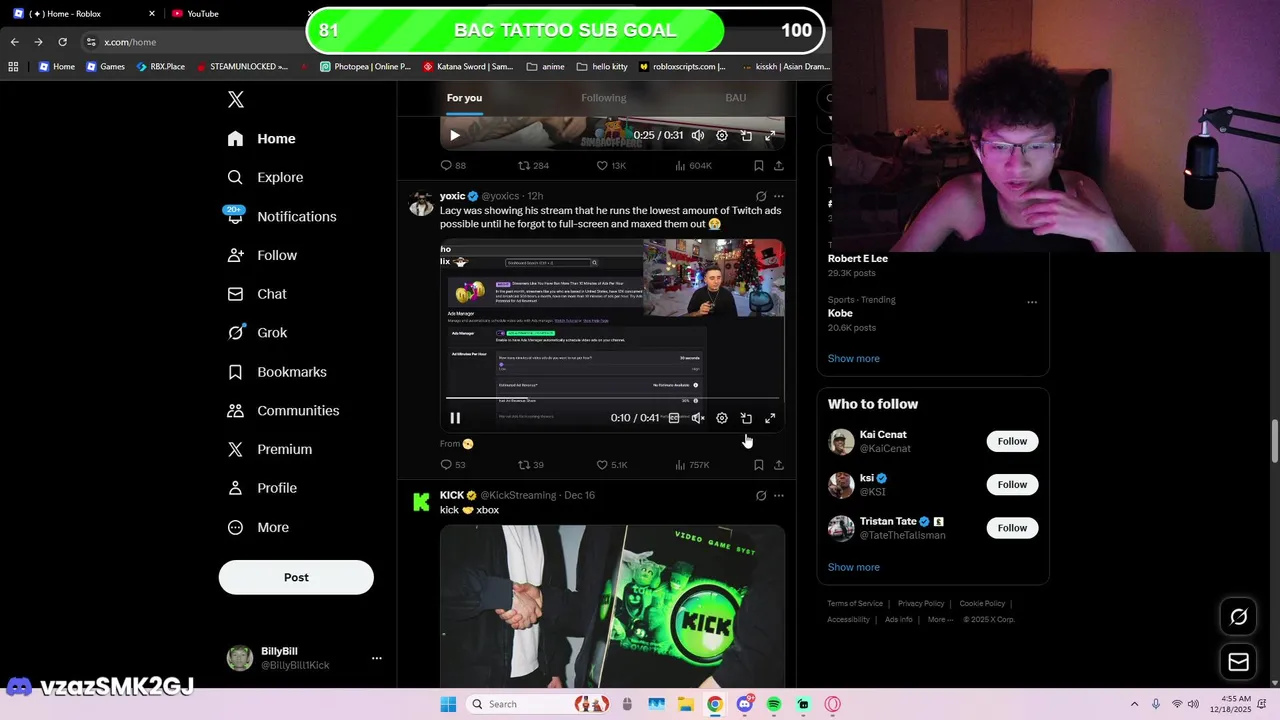Seek on the yoxic video progress bar
The height and width of the screenshot is (720, 1280).
click(x=612, y=399)
